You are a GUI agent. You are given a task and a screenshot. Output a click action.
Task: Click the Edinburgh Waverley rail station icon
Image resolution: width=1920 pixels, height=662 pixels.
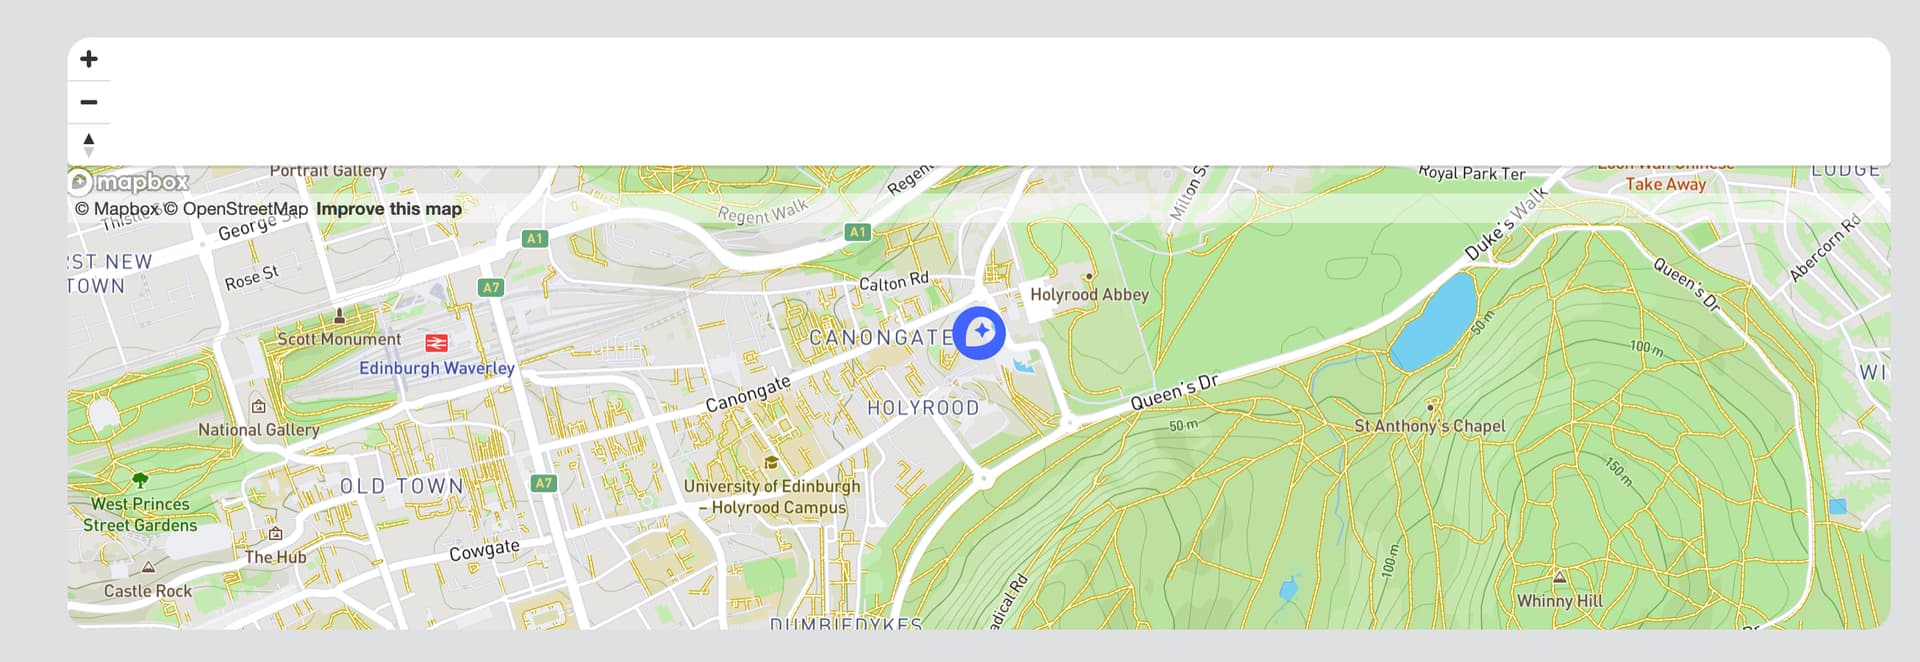click(x=436, y=343)
